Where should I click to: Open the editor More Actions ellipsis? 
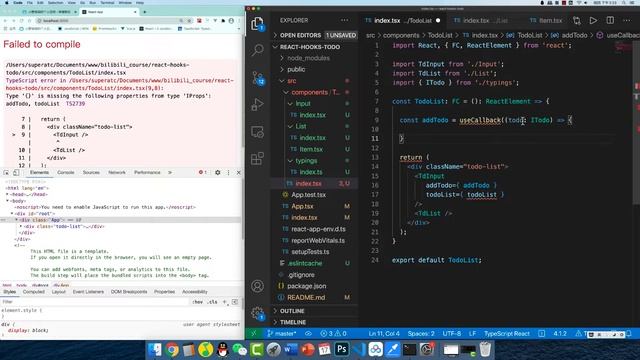pyautogui.click(x=627, y=20)
